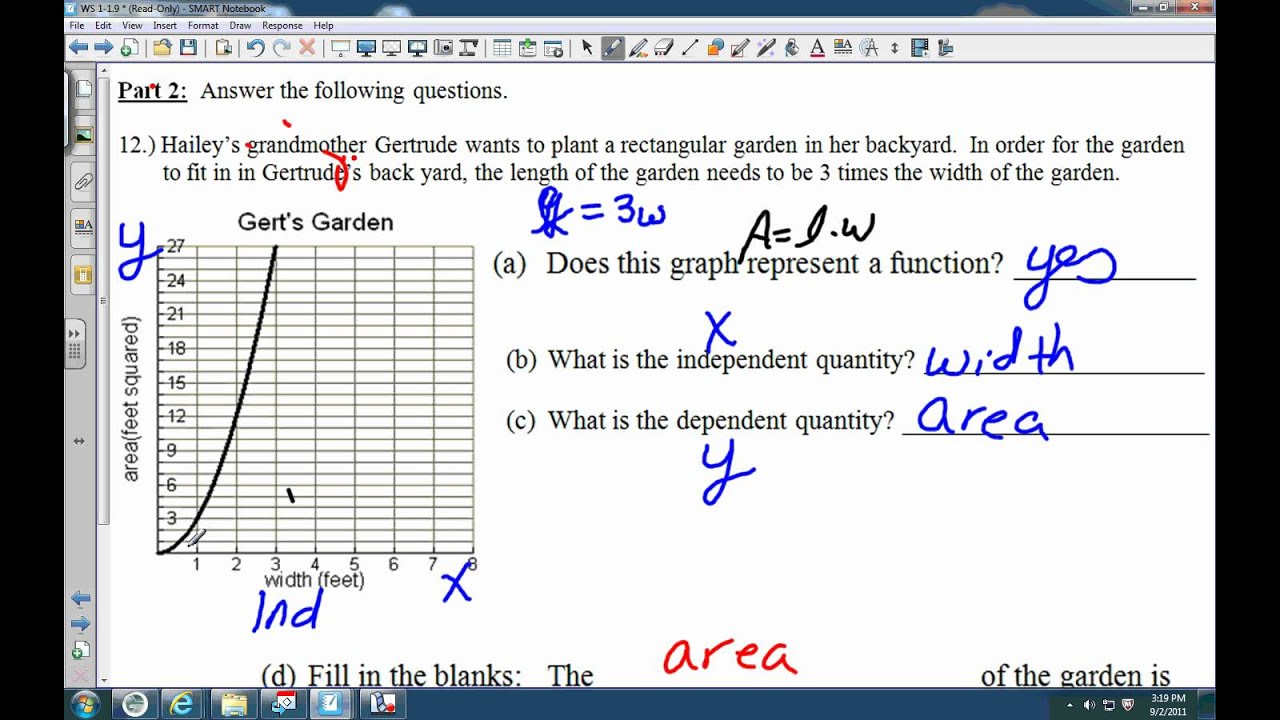The height and width of the screenshot is (720, 1280).
Task: Select the Eraser tool
Action: click(664, 47)
